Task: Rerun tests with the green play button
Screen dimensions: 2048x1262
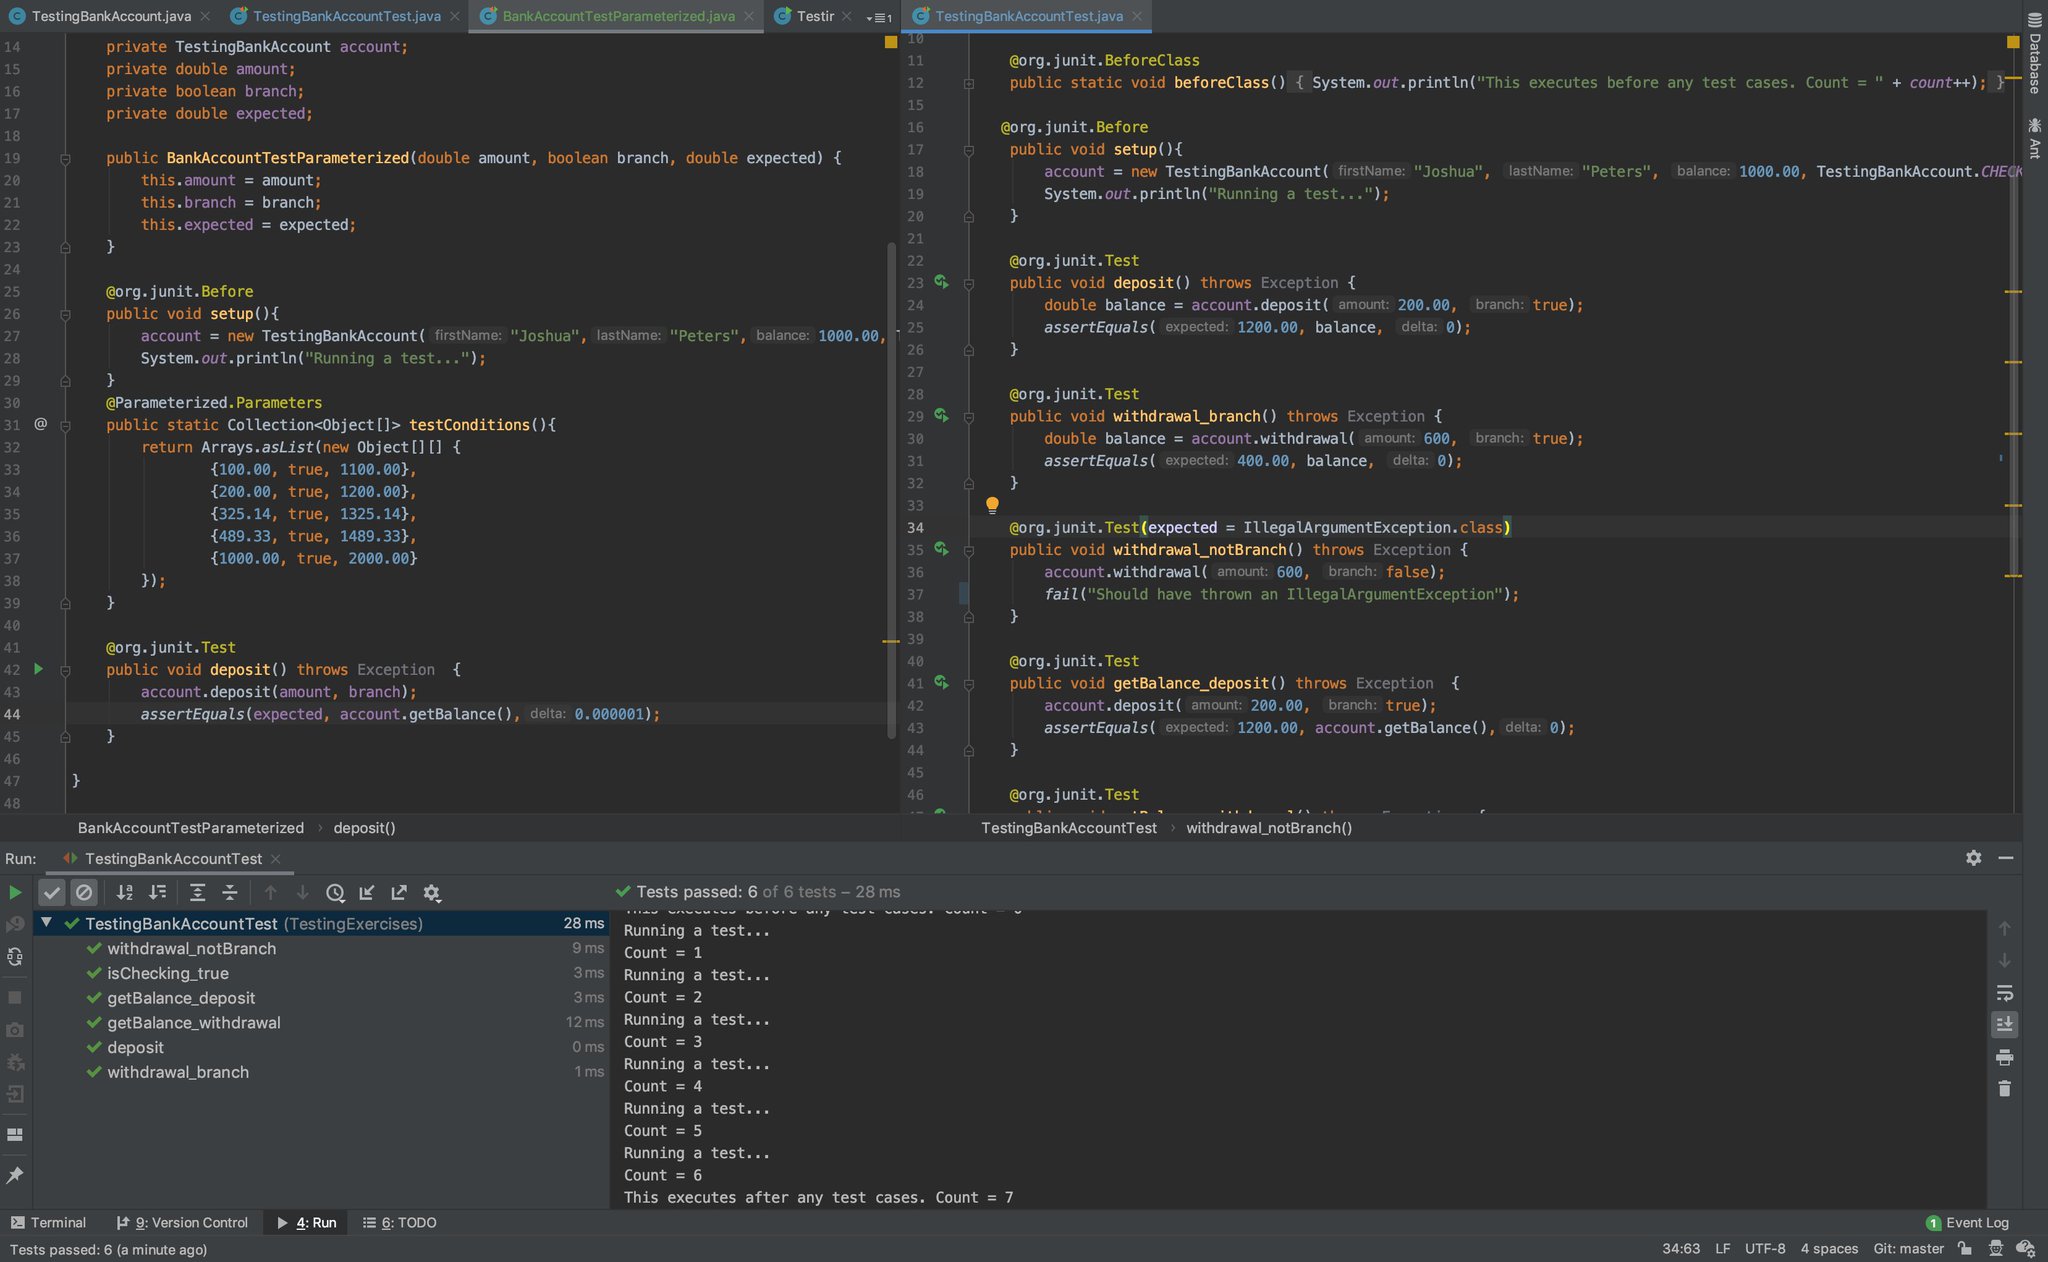Action: (15, 893)
